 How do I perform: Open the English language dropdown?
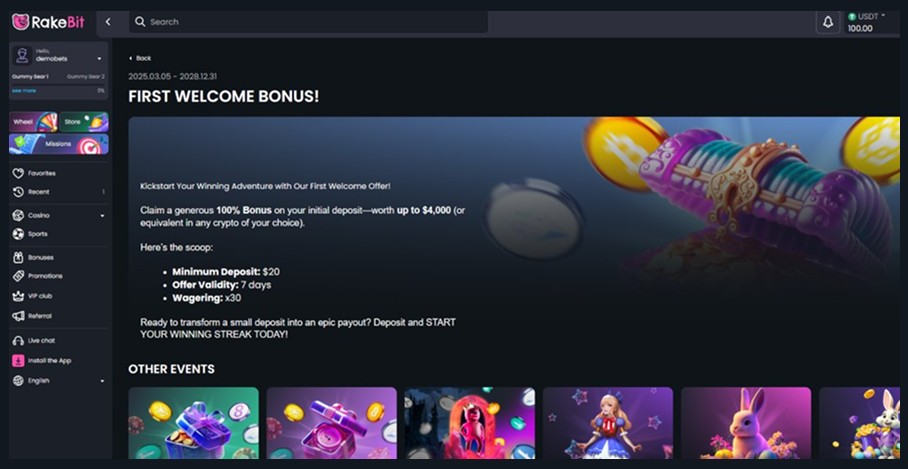[58, 380]
